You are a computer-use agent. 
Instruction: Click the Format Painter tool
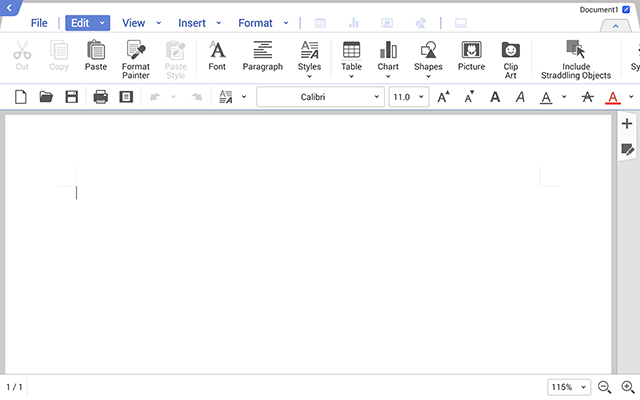(135, 56)
